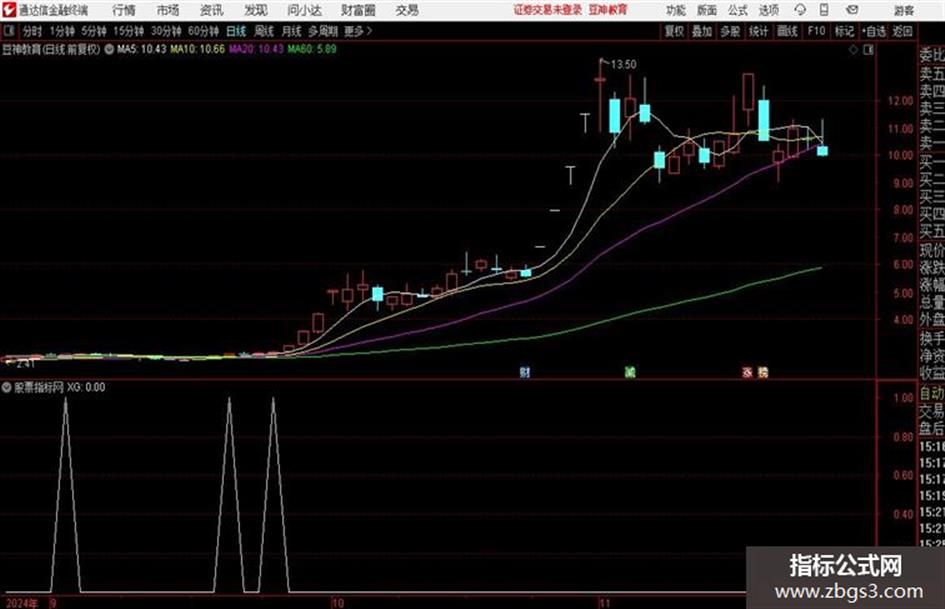The width and height of the screenshot is (945, 609).
Task: Click the 证券交易未登录 login link
Action: click(548, 10)
